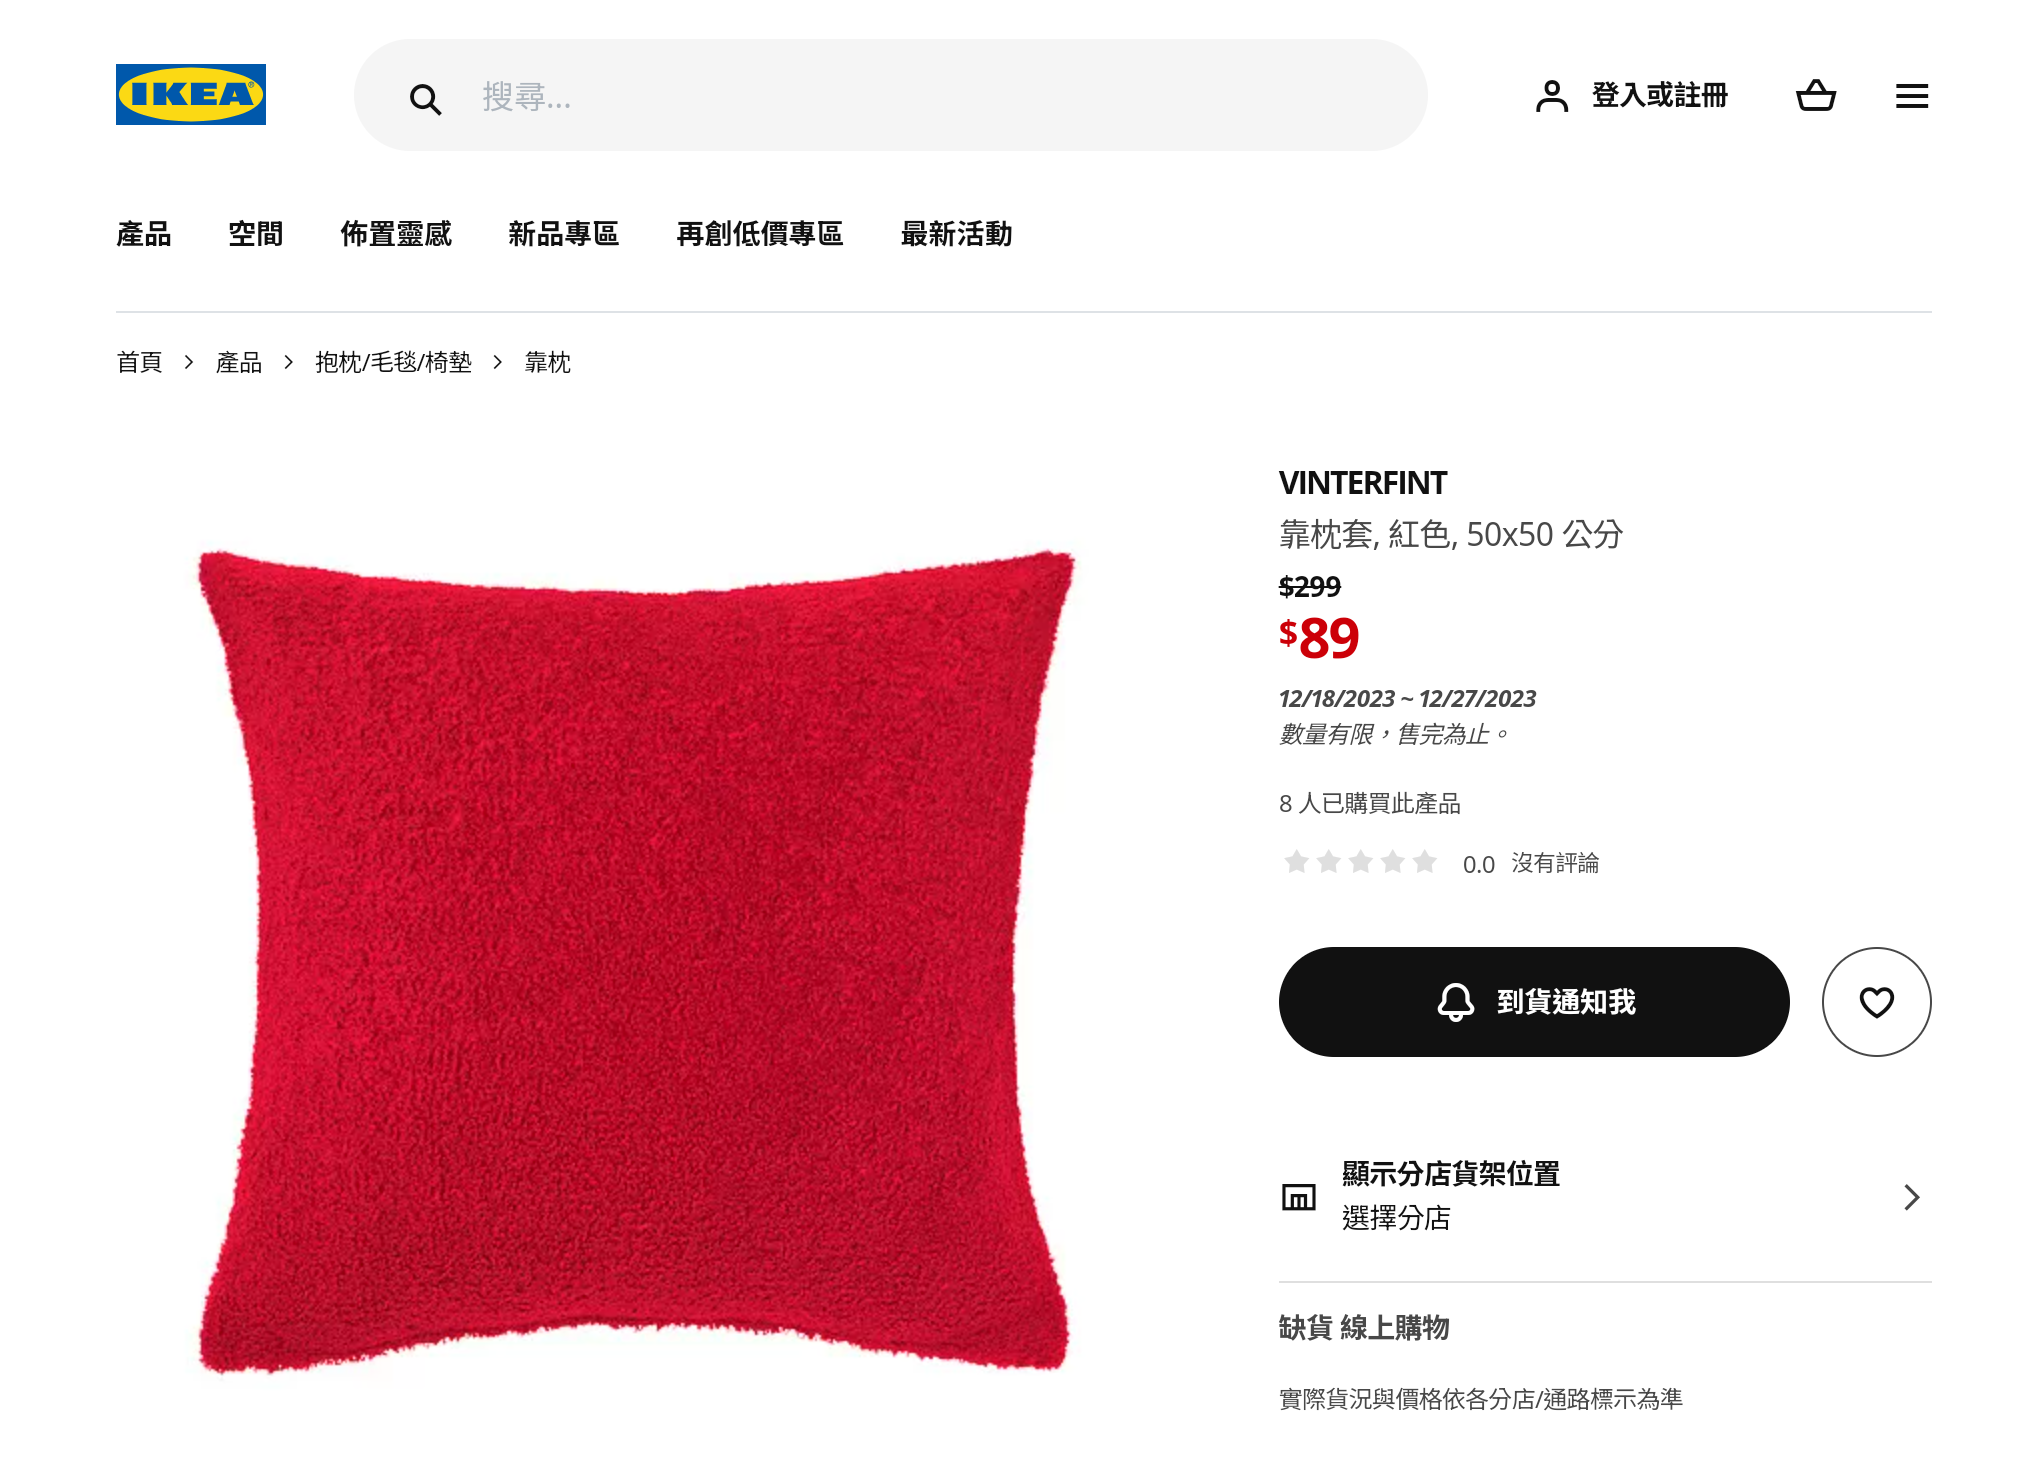Click the search magnifier icon
The image size is (2040, 1476).
(x=425, y=98)
